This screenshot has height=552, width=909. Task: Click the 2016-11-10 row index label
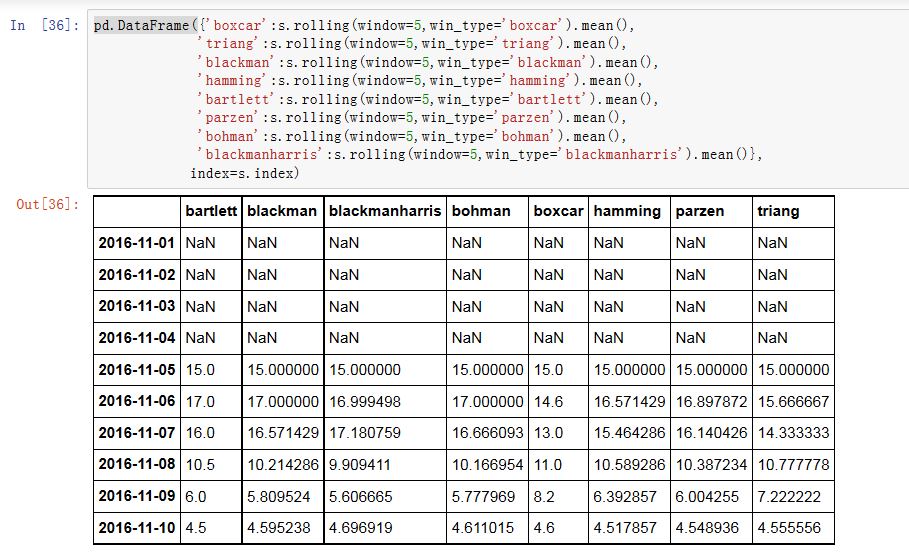137,528
